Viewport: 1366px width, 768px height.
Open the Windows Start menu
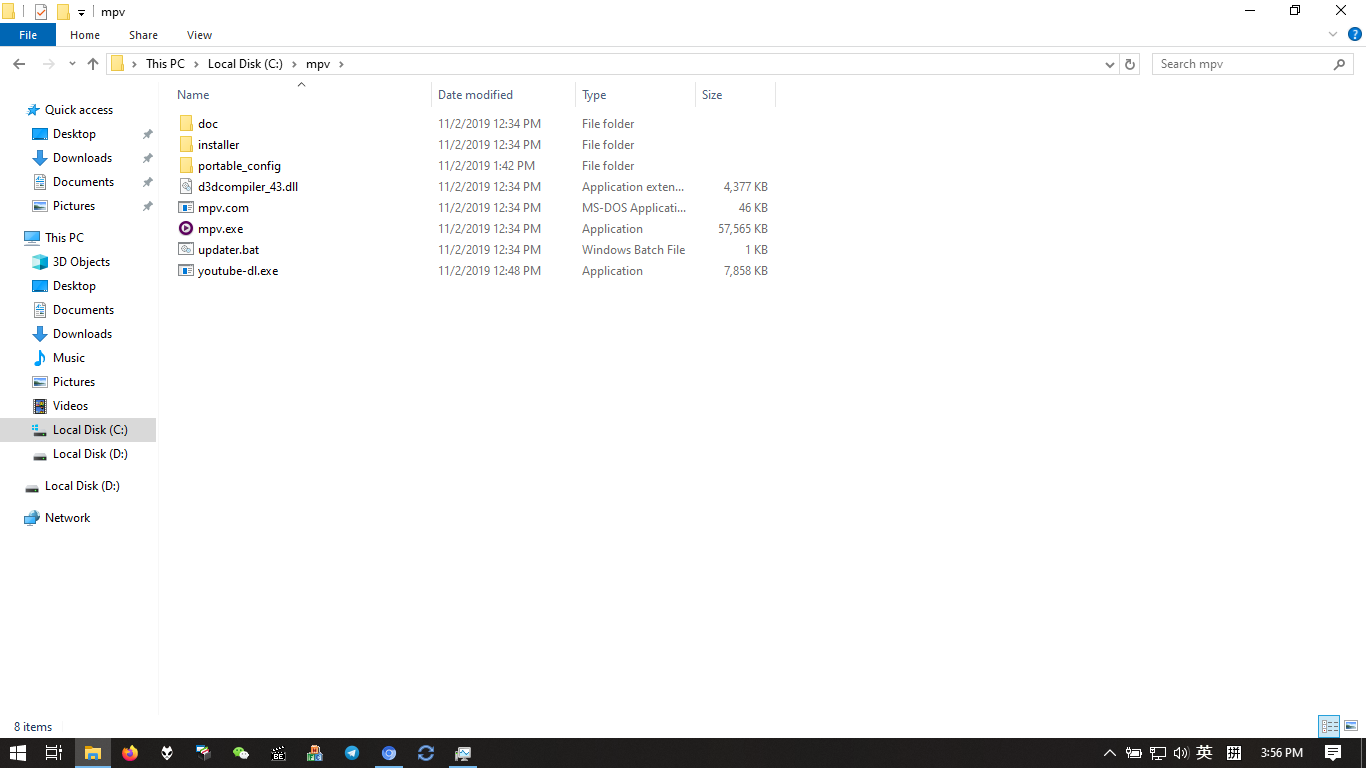pyautogui.click(x=18, y=753)
